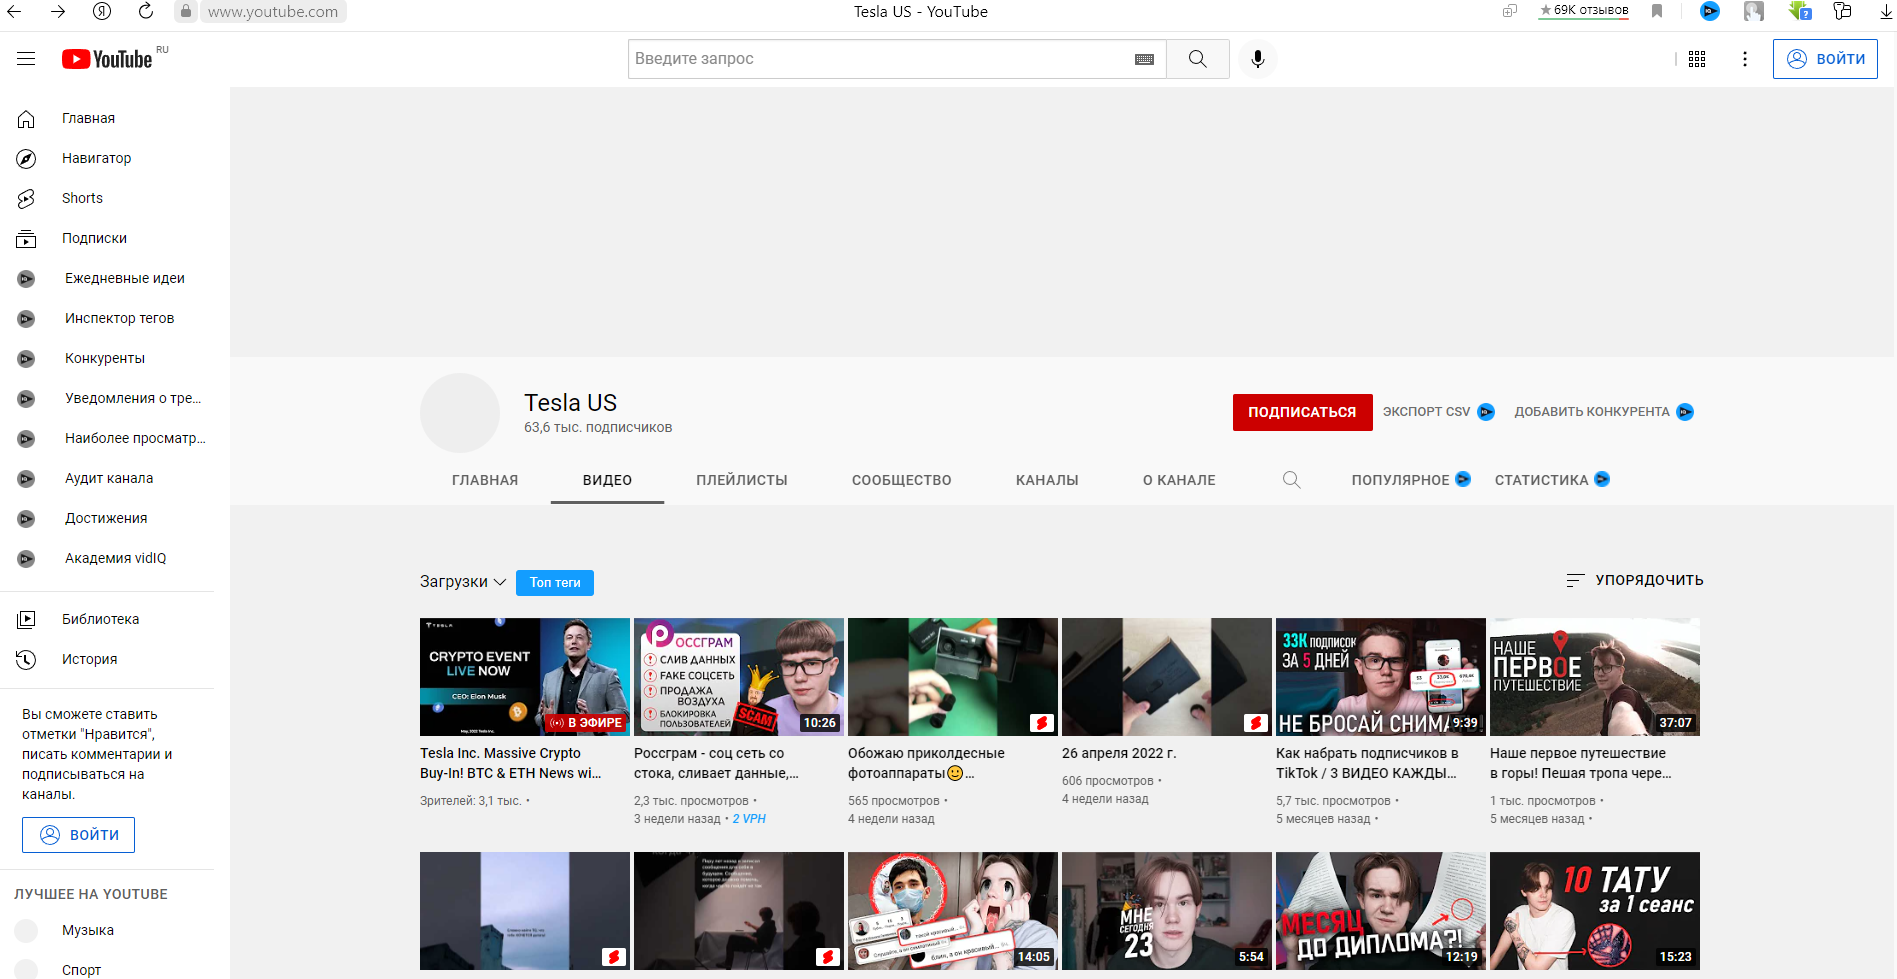Viewport: 1897px width, 979px height.
Task: Click the search magnifier button
Action: coord(1197,59)
